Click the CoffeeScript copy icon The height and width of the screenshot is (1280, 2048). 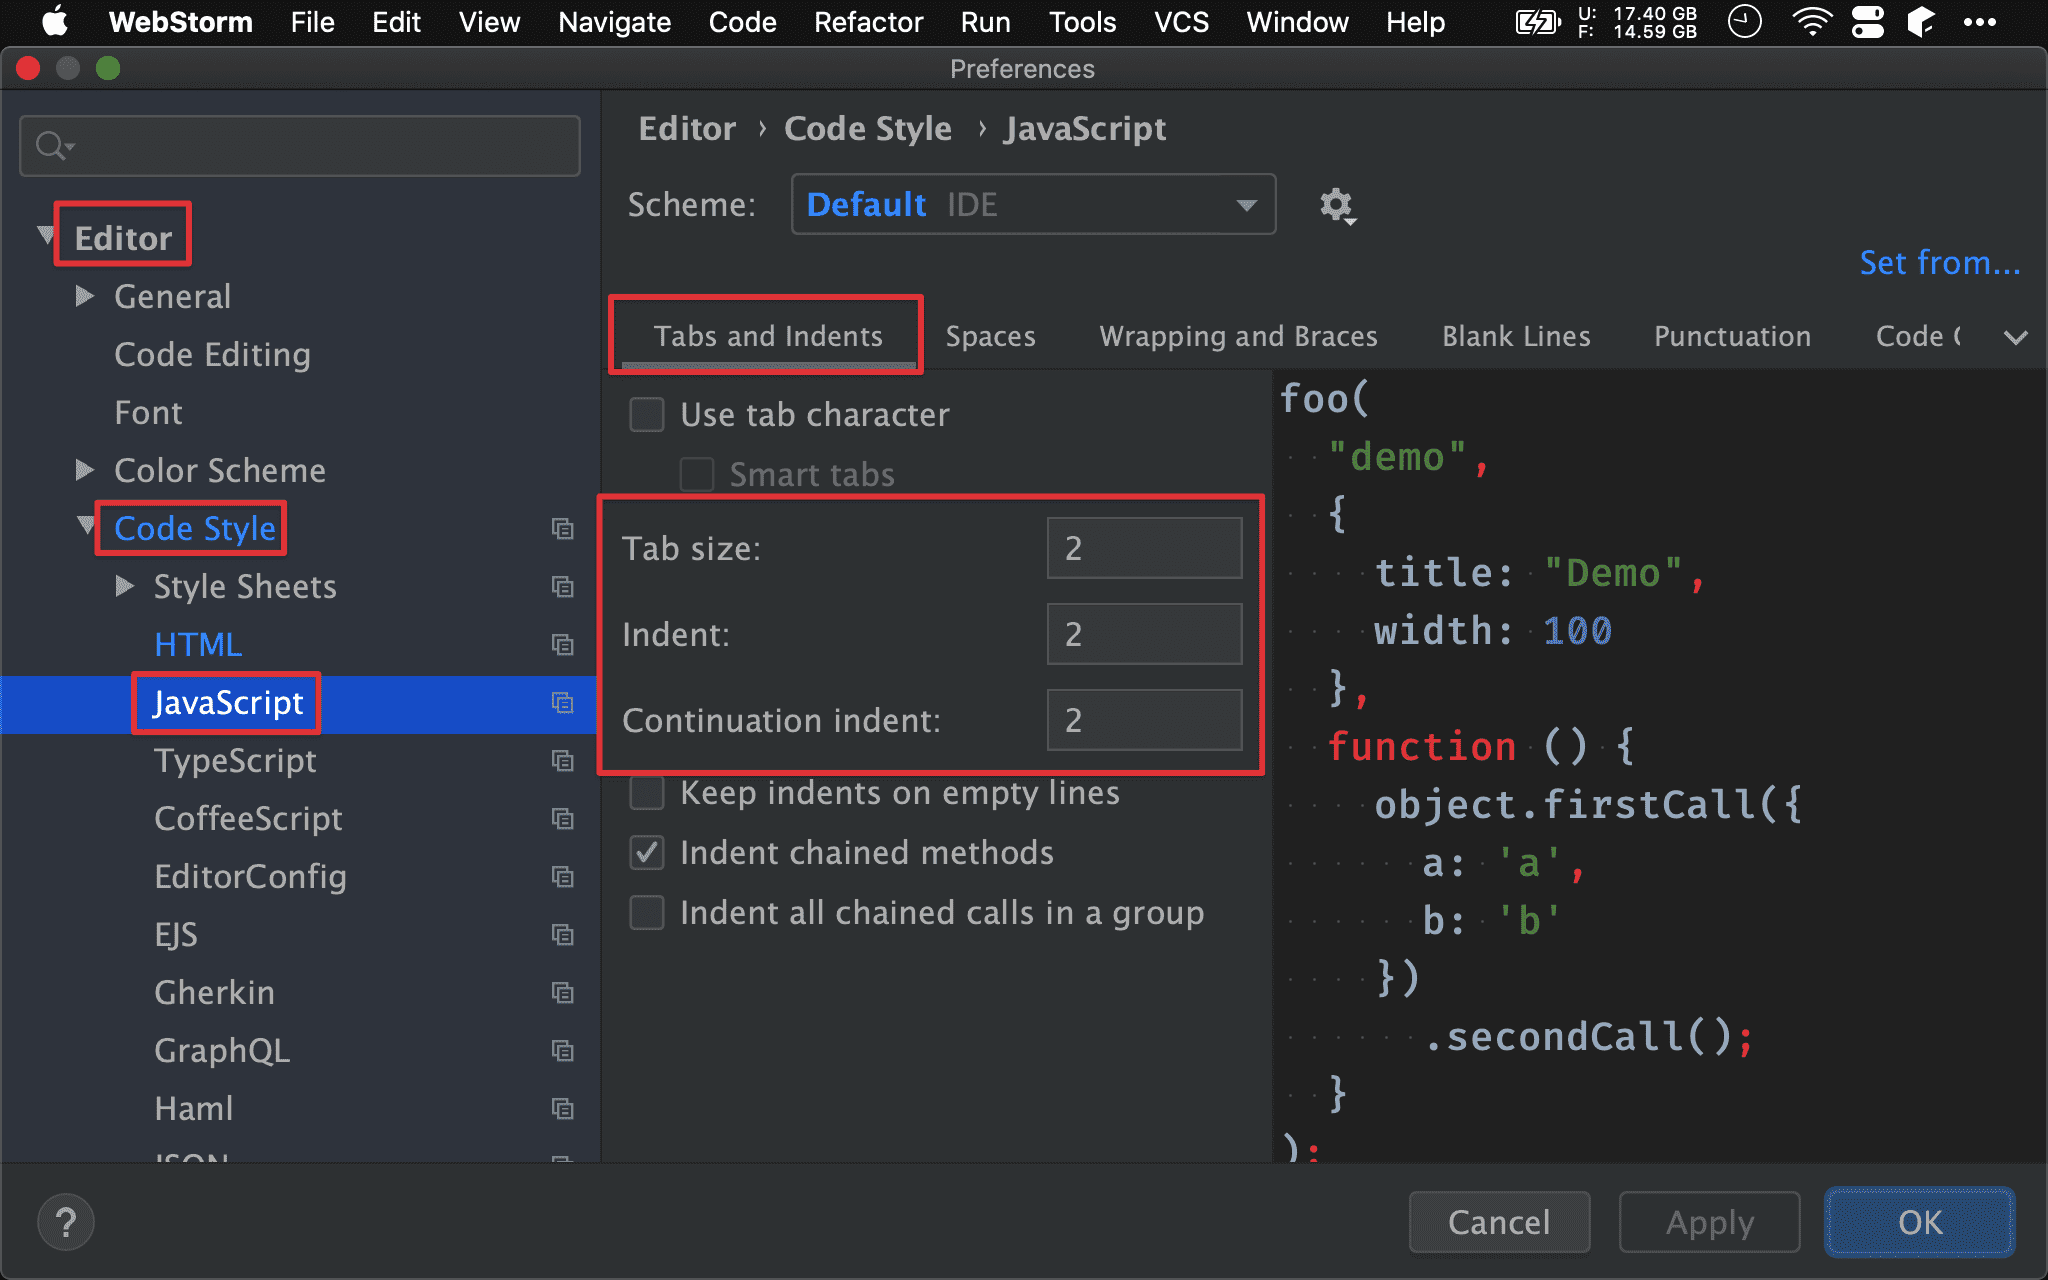pyautogui.click(x=562, y=818)
